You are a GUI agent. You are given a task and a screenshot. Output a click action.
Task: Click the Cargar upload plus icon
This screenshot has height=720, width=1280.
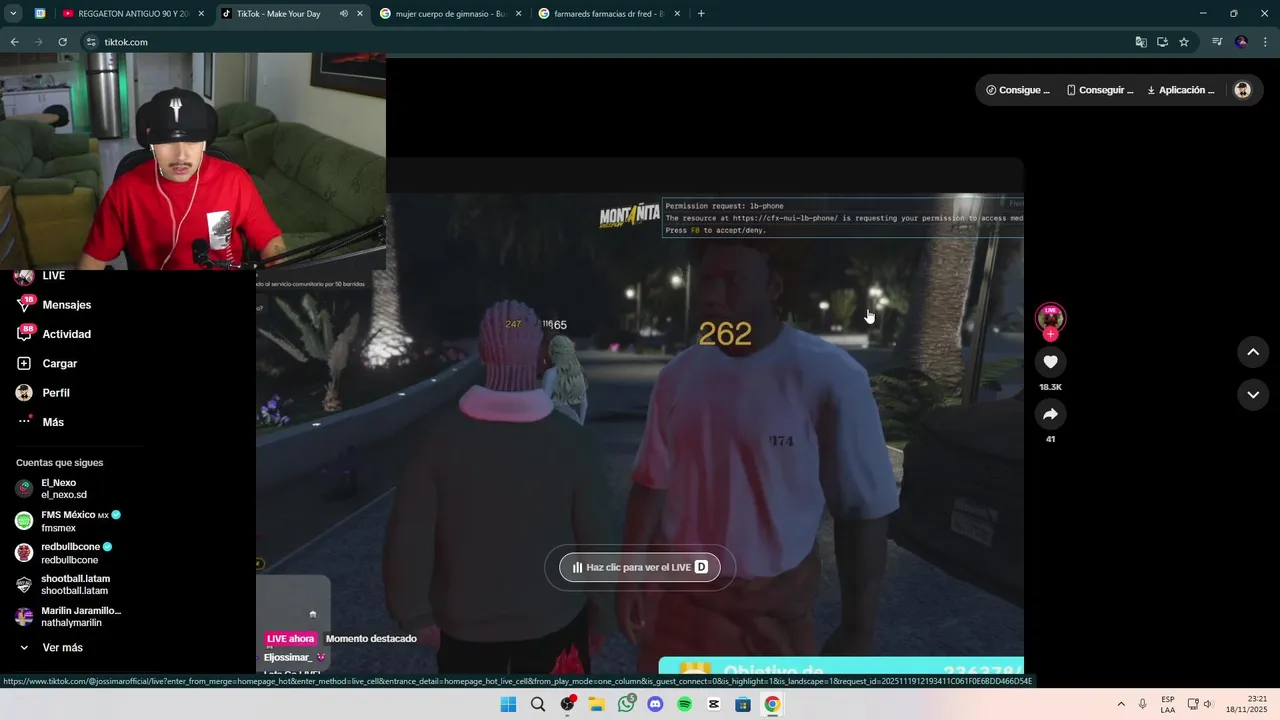(x=24, y=364)
